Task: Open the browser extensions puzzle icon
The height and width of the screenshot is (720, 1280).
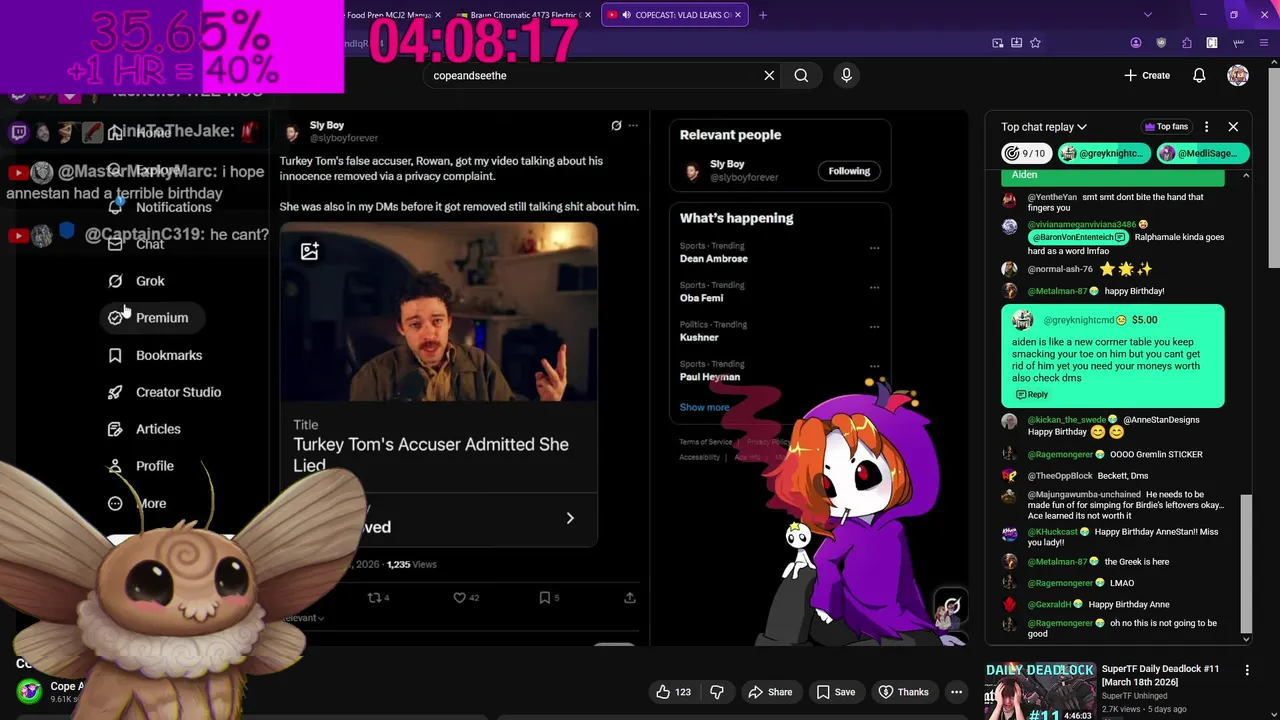Action: tap(1187, 43)
